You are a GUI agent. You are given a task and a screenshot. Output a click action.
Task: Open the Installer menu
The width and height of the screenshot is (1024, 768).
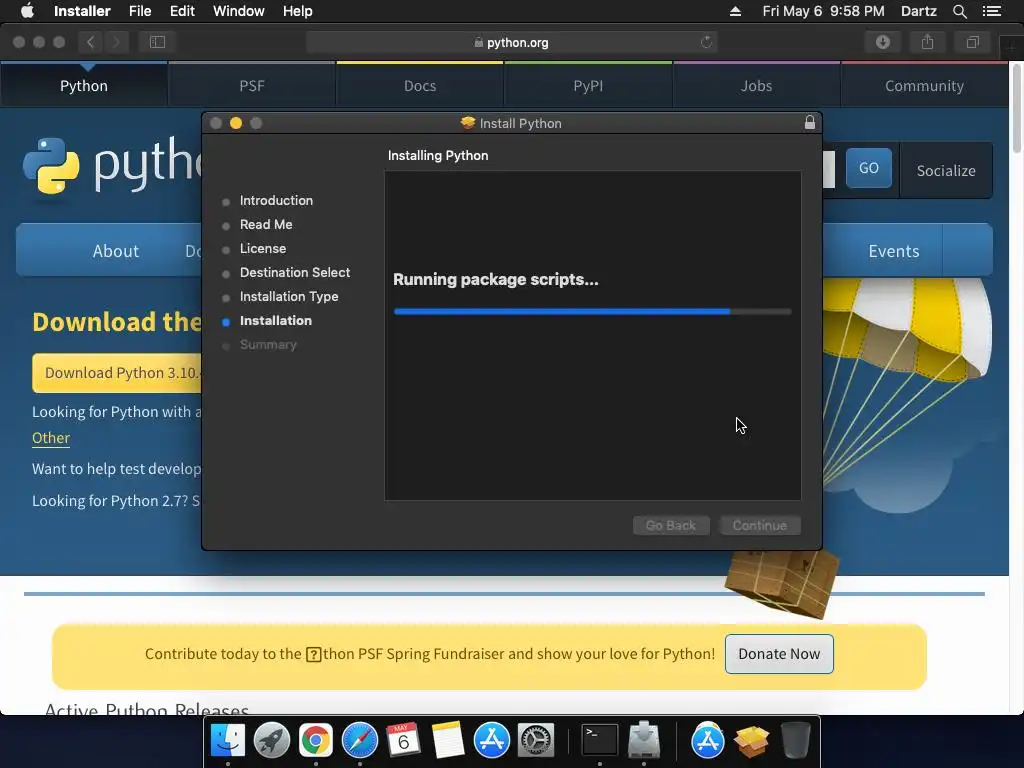tap(82, 11)
